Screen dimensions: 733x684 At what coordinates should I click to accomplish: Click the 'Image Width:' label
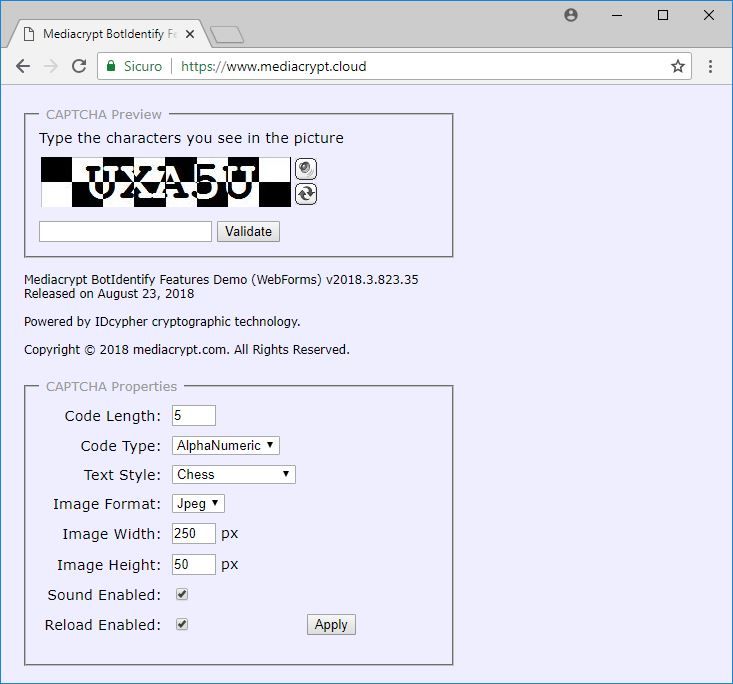click(x=112, y=534)
